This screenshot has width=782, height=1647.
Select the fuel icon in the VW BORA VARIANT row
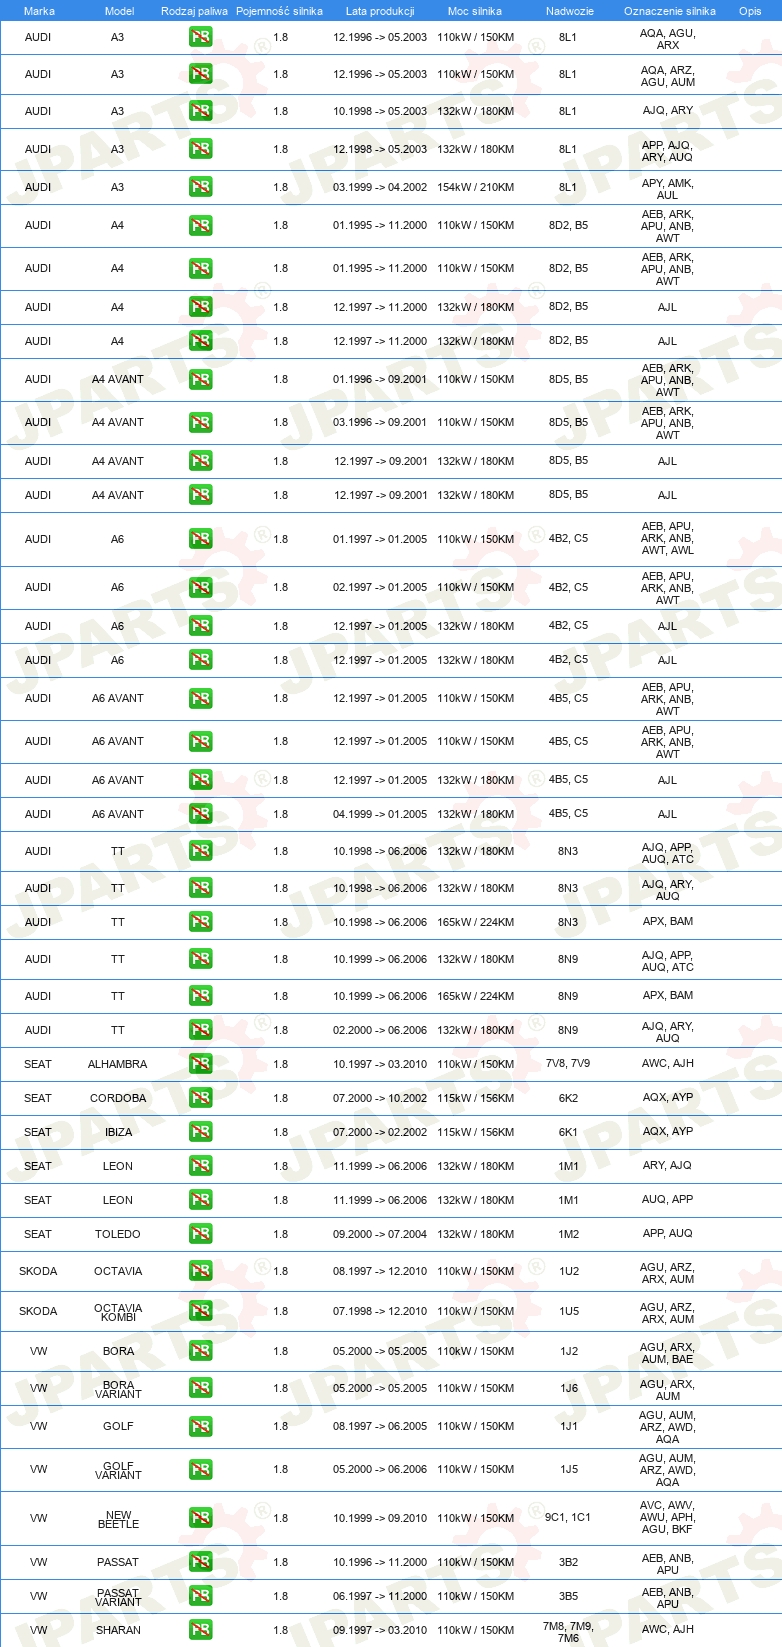201,1388
